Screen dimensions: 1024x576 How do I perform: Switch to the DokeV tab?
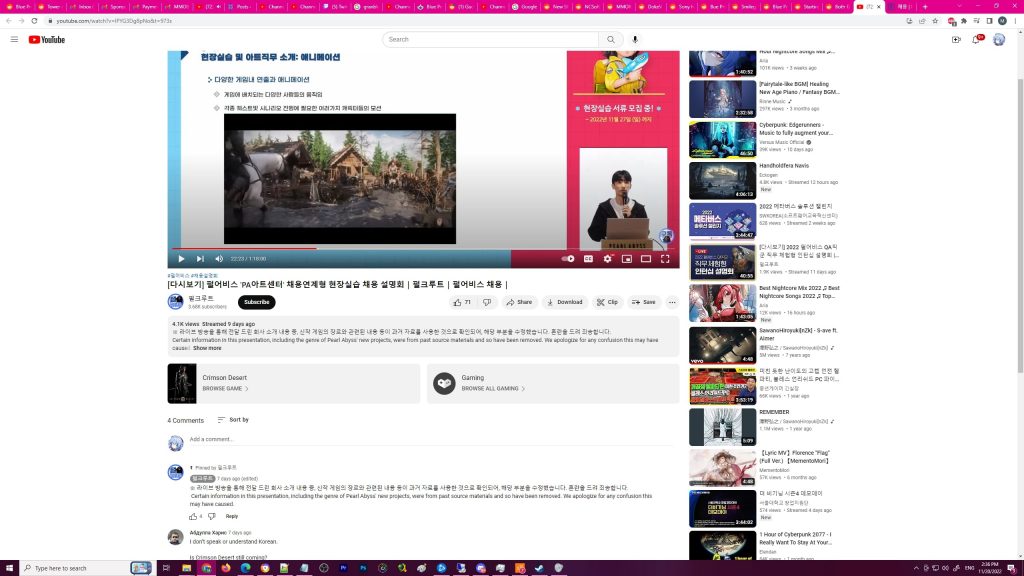[x=650, y=7]
